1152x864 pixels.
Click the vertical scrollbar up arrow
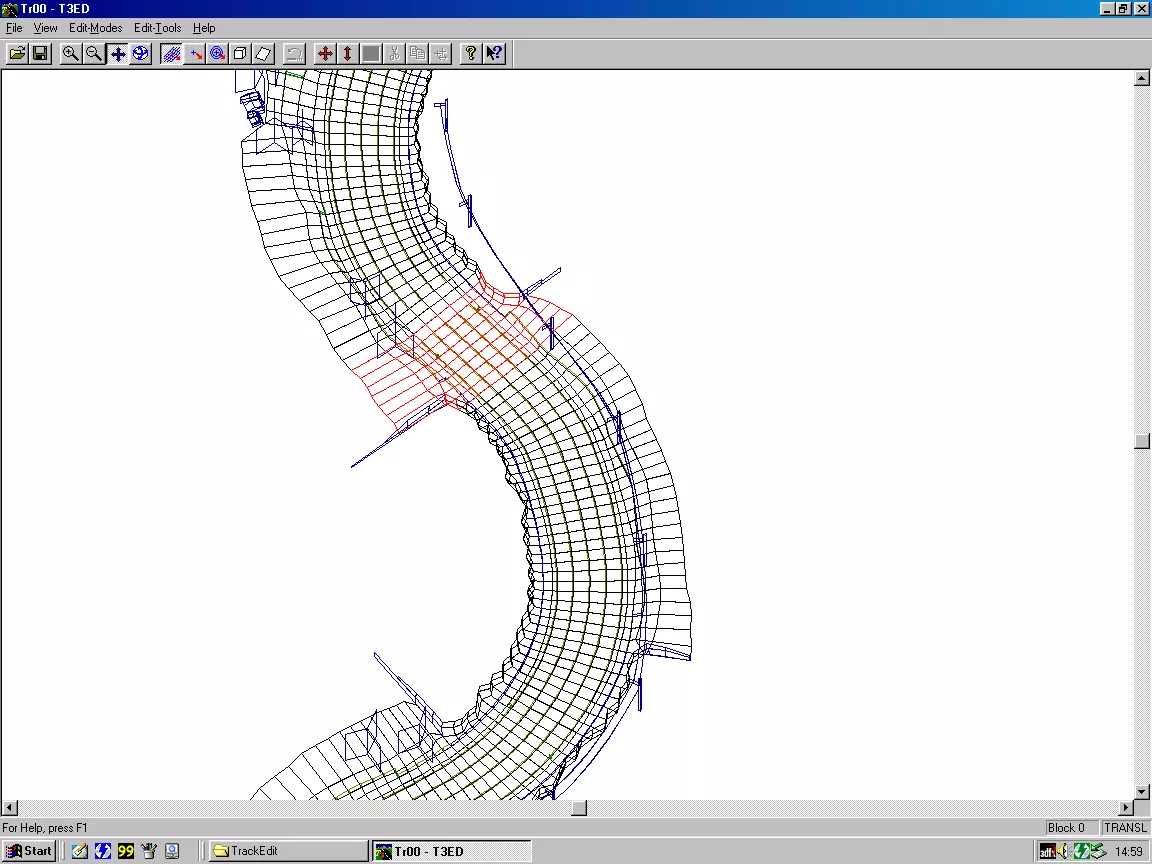pos(1142,77)
